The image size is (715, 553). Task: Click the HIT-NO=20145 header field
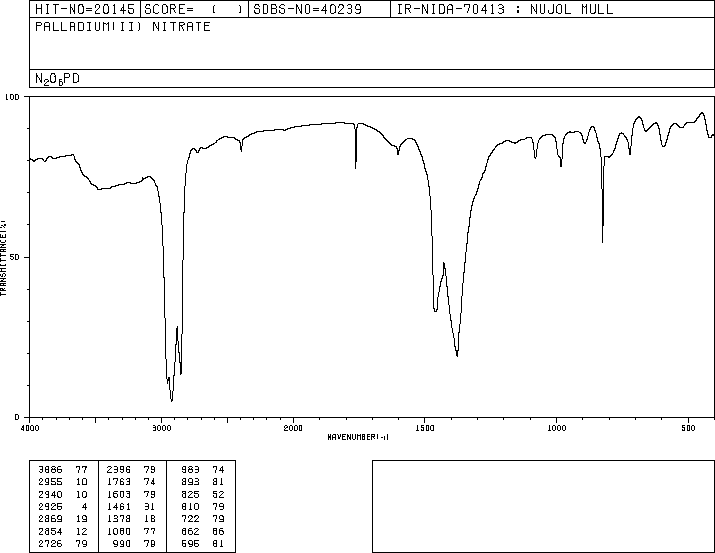(x=85, y=9)
